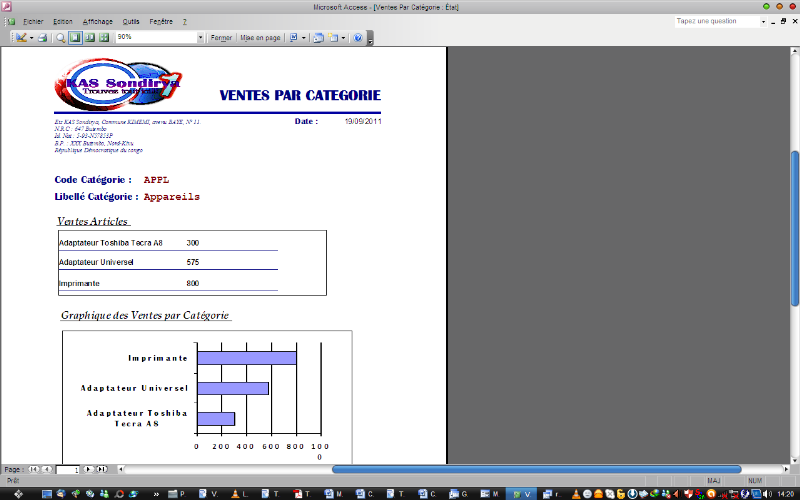Click the 'Tapez une question' help box

tap(717, 21)
